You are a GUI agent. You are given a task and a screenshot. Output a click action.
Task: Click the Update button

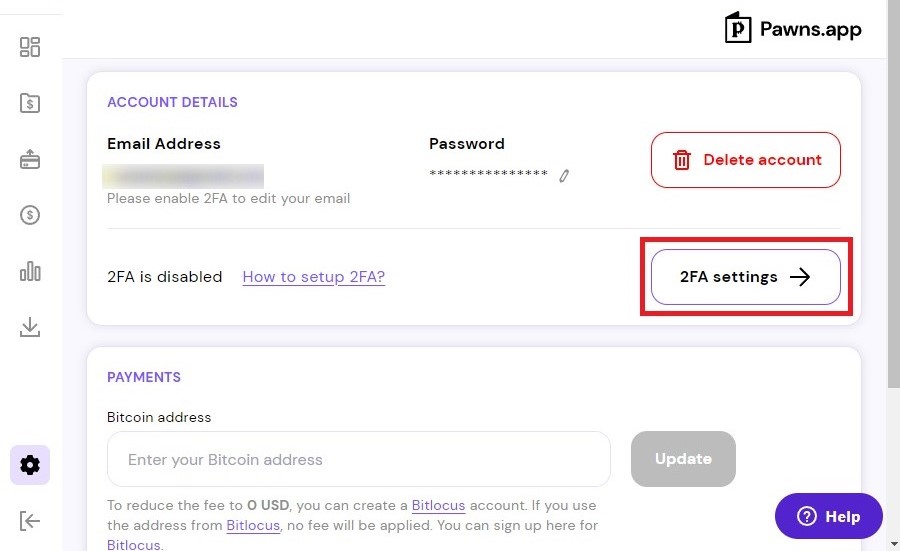pyautogui.click(x=683, y=459)
